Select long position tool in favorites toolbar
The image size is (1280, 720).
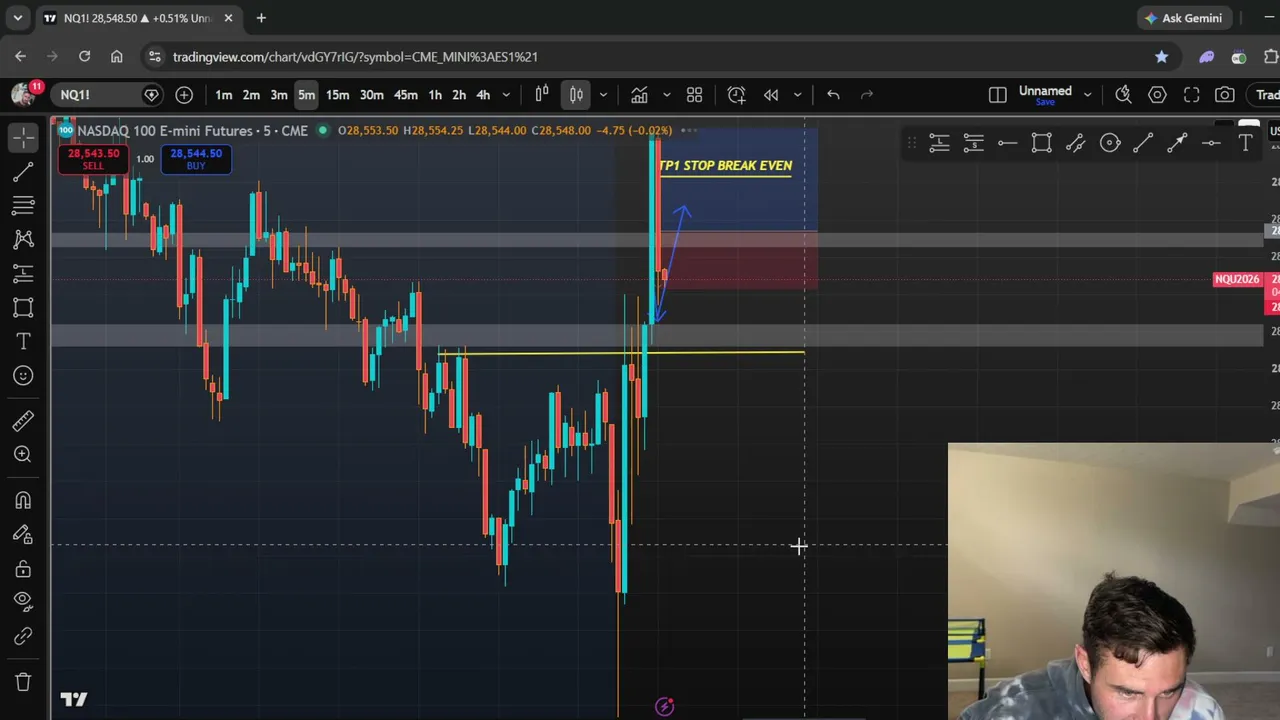(939, 144)
